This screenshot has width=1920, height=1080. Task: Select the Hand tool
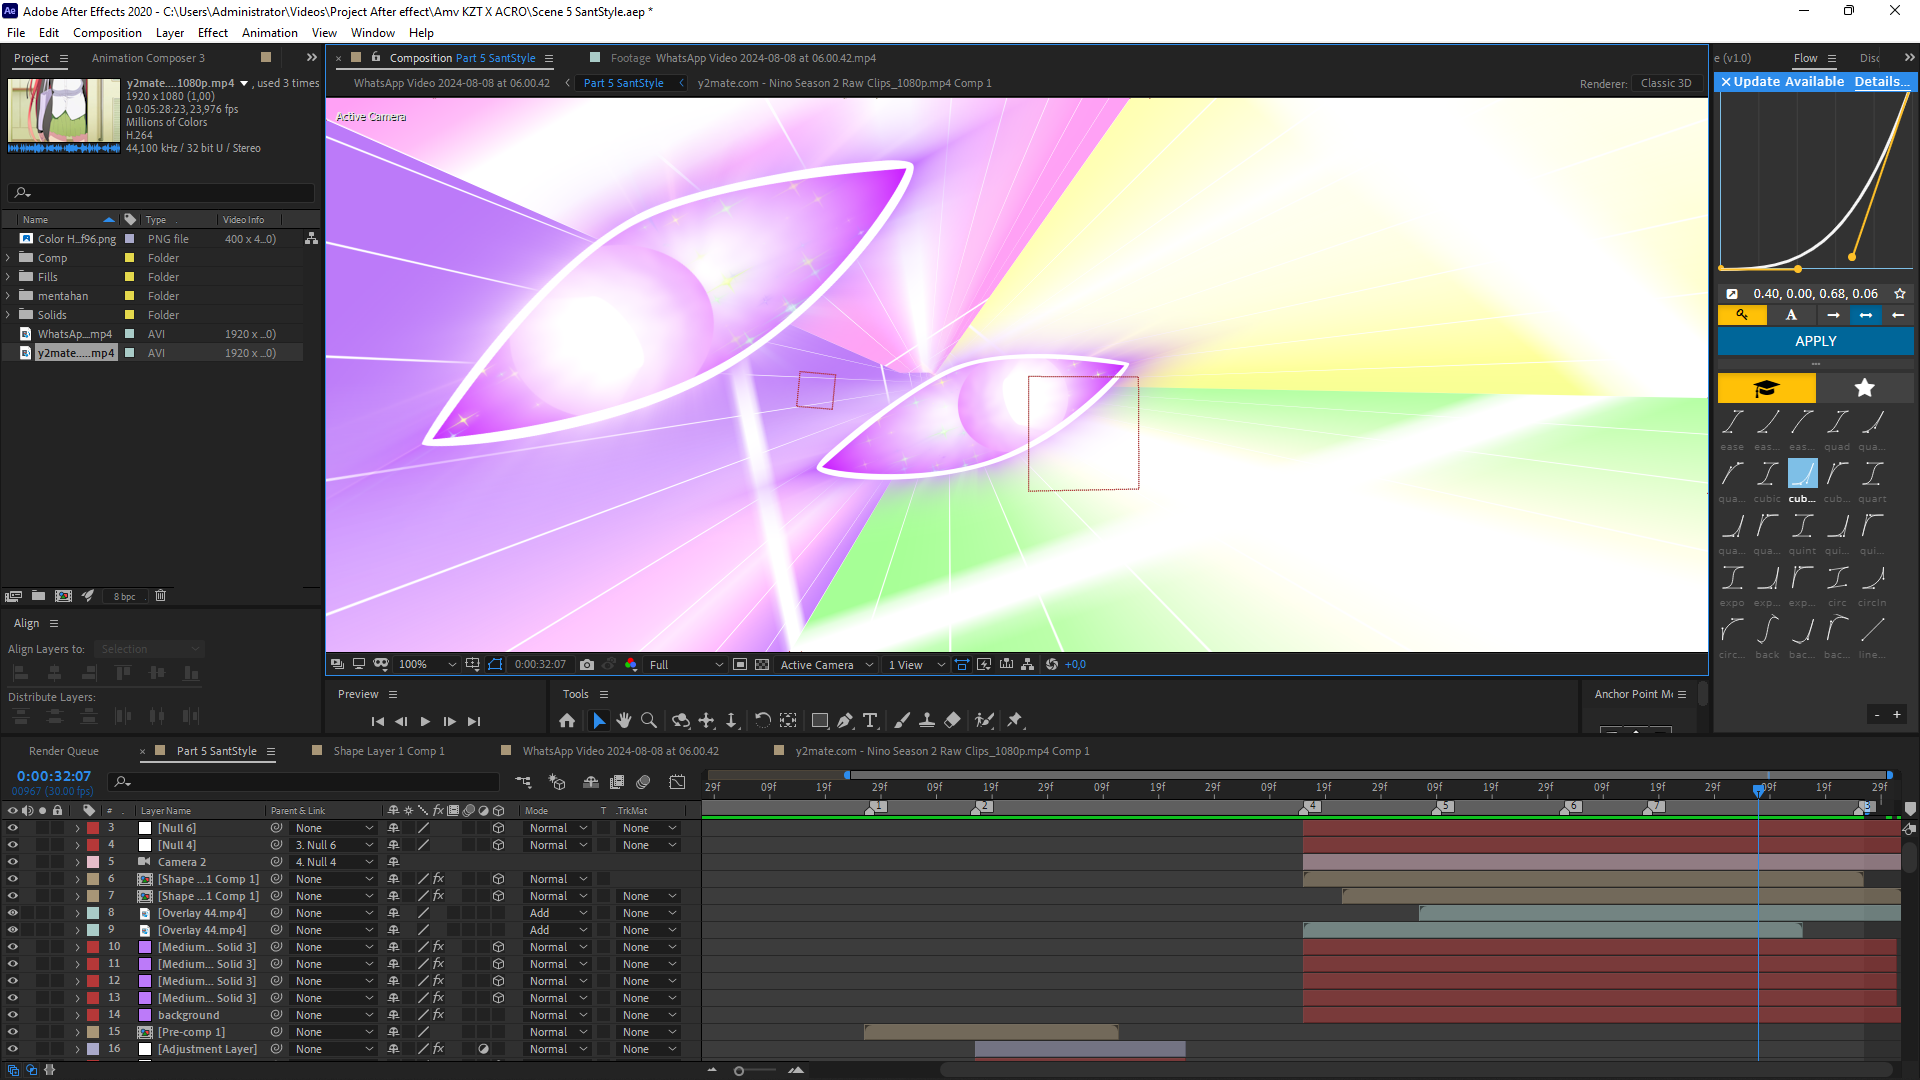(624, 720)
